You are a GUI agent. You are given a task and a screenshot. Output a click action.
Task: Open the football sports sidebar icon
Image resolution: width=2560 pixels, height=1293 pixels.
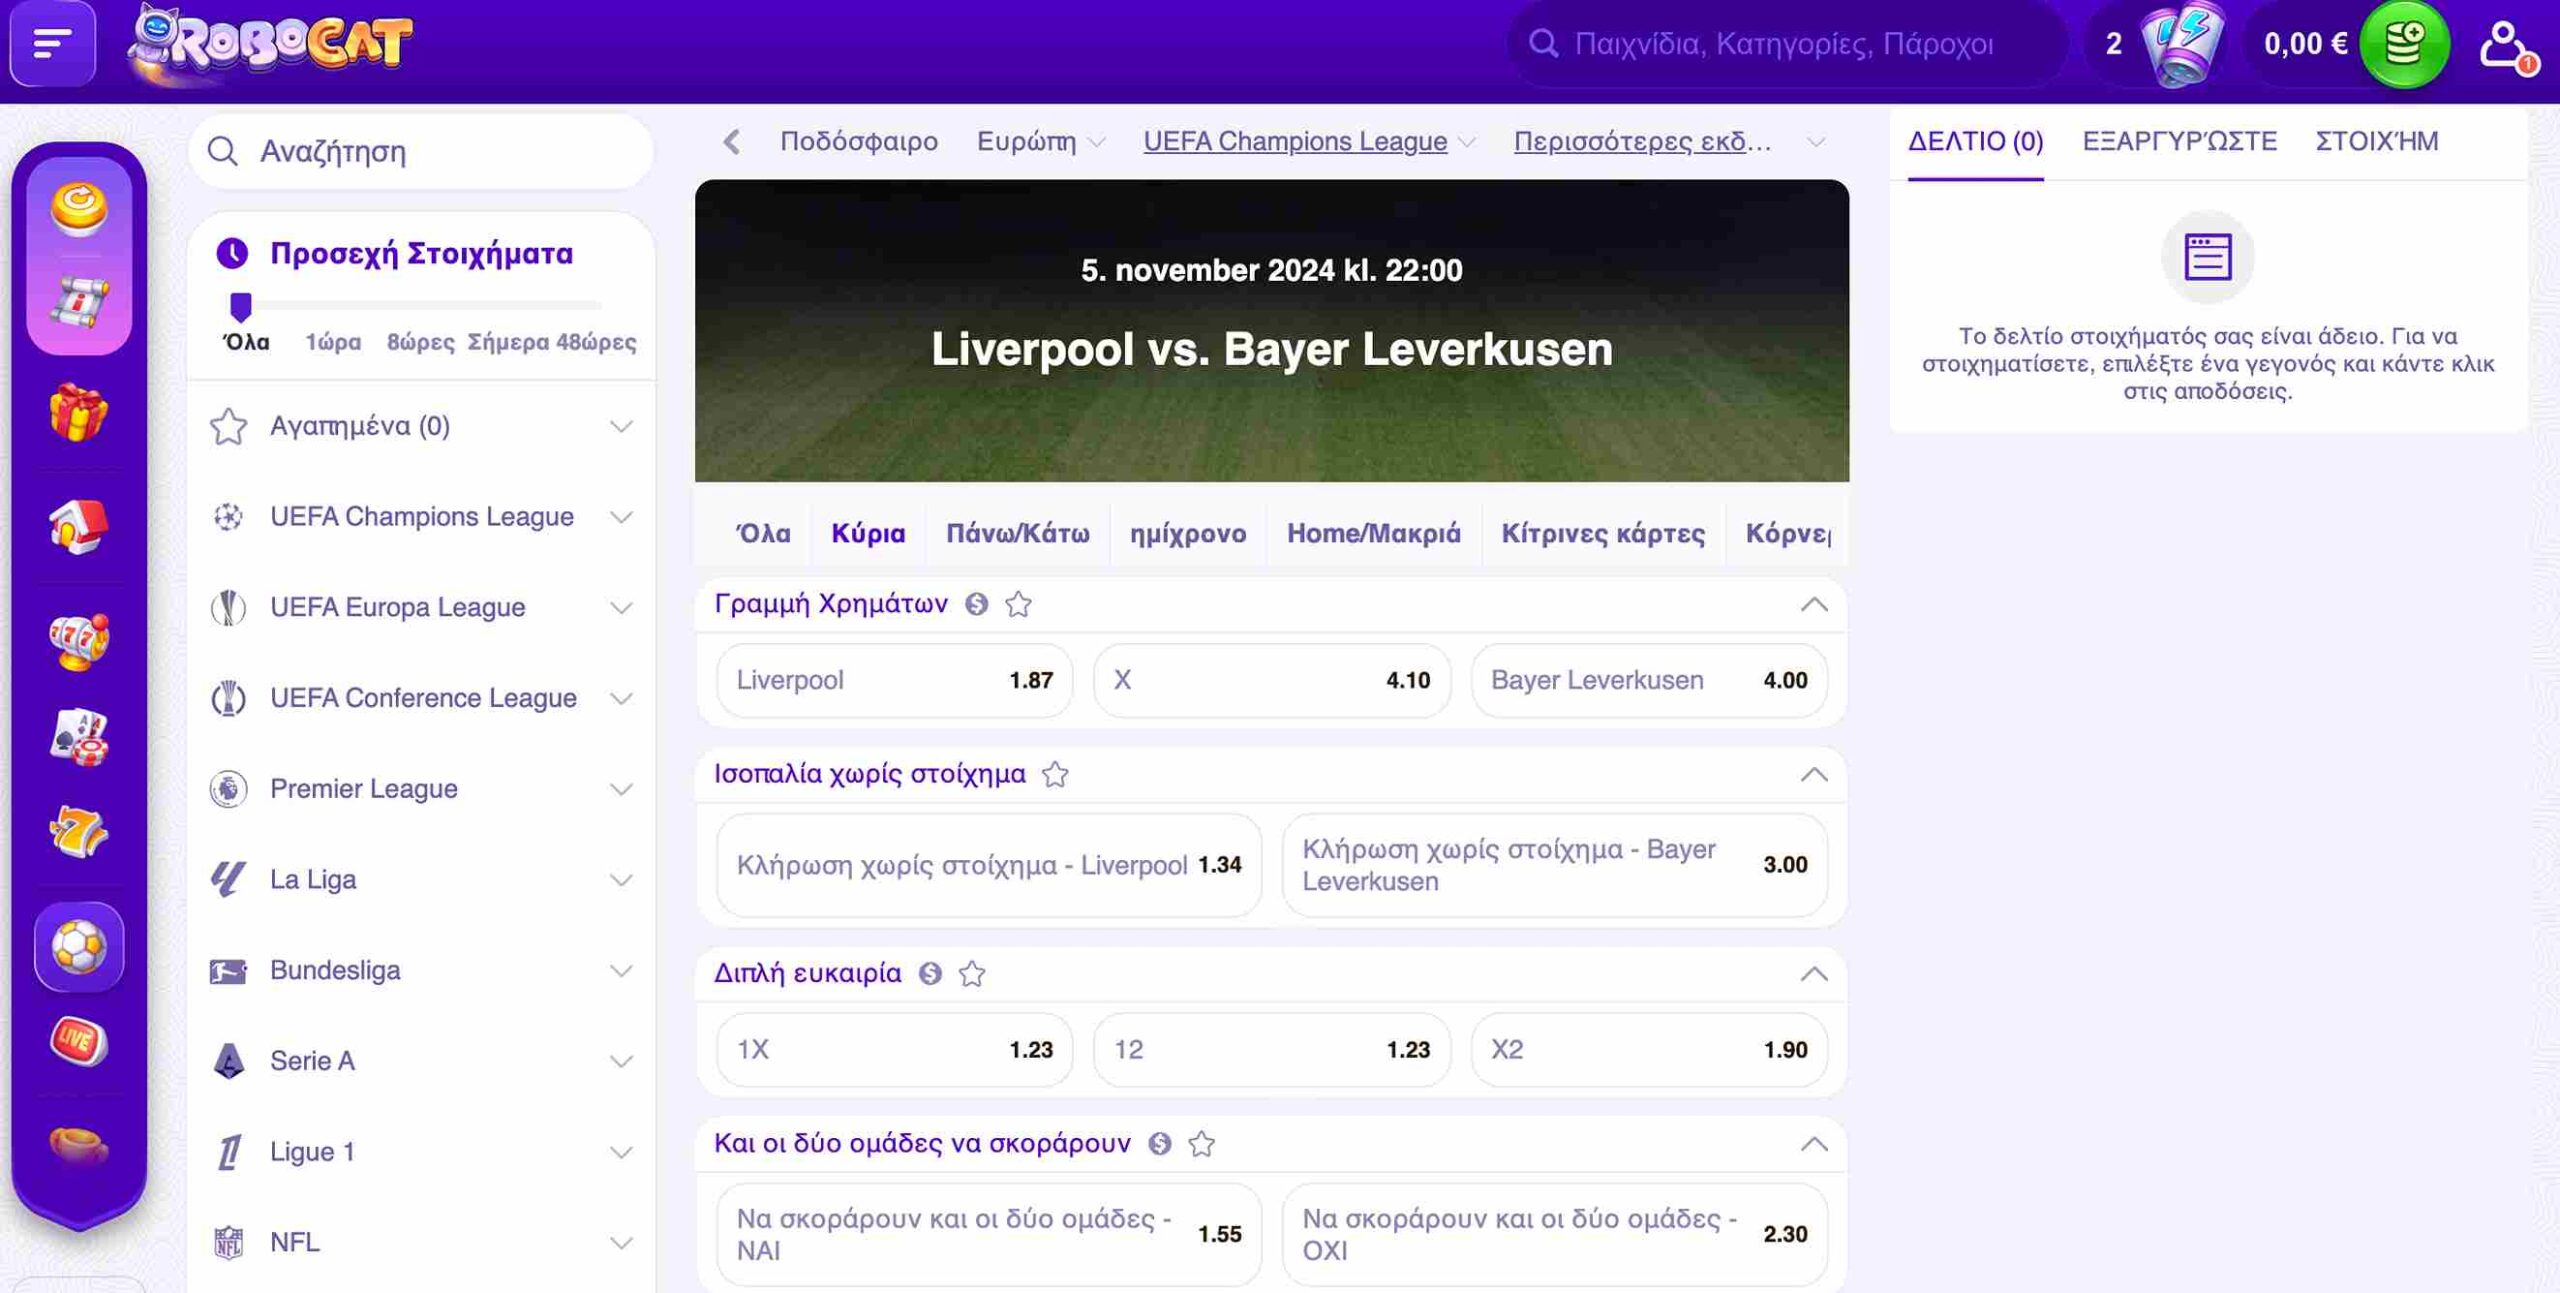point(79,946)
